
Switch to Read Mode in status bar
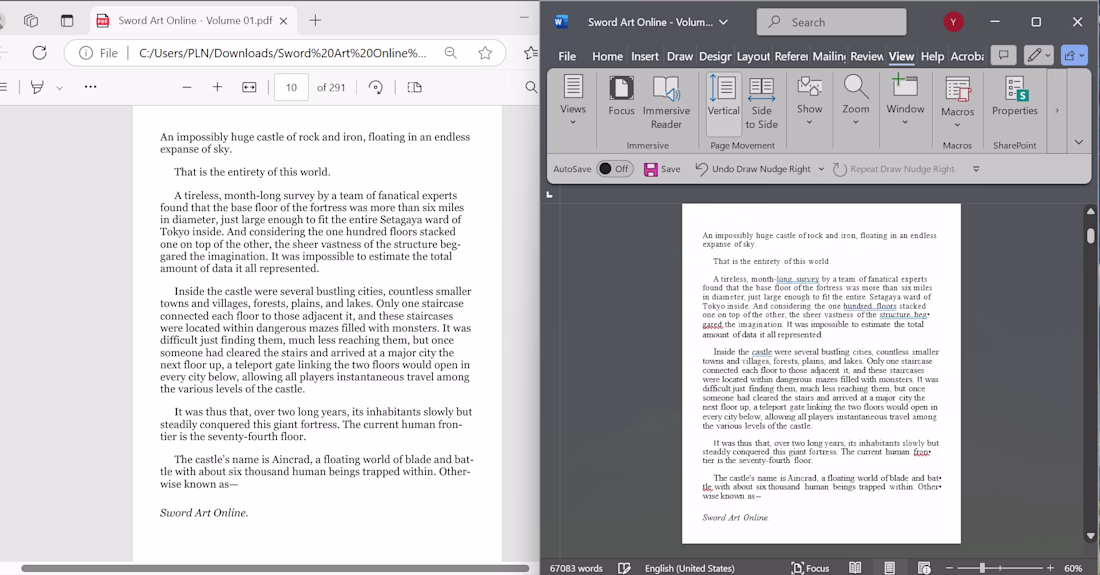(854, 568)
